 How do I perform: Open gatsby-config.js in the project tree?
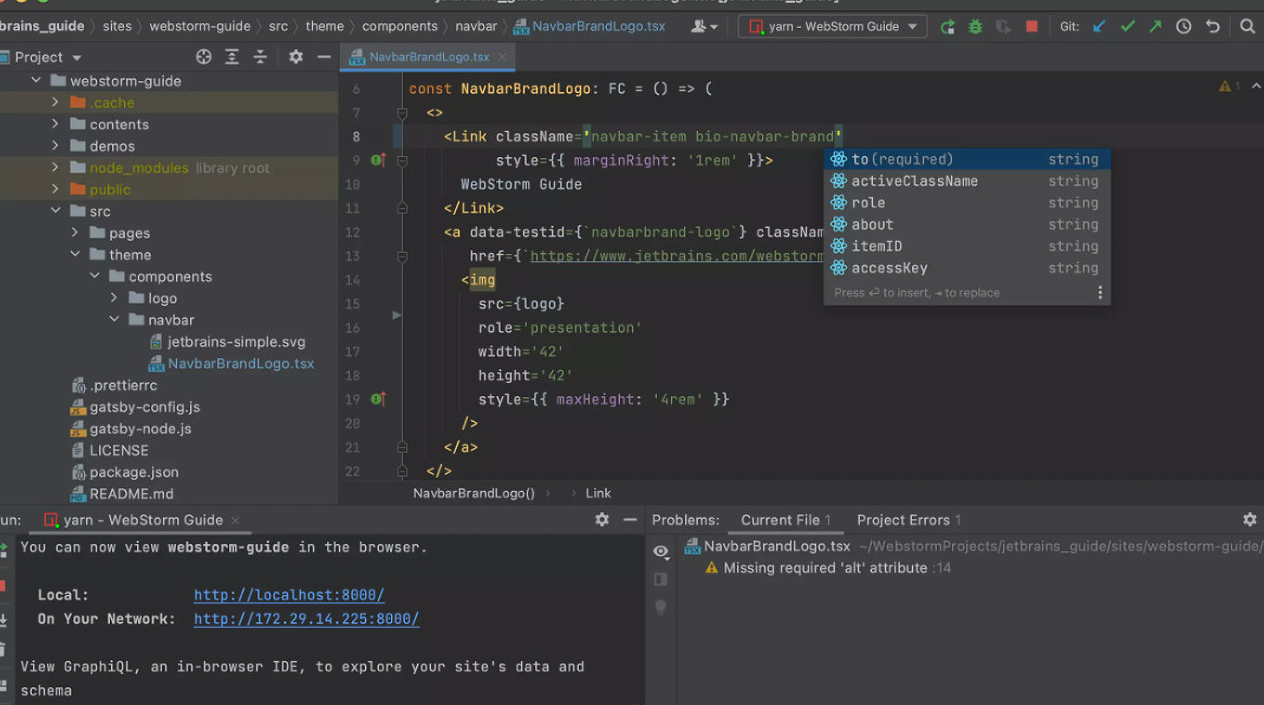pyautogui.click(x=144, y=407)
